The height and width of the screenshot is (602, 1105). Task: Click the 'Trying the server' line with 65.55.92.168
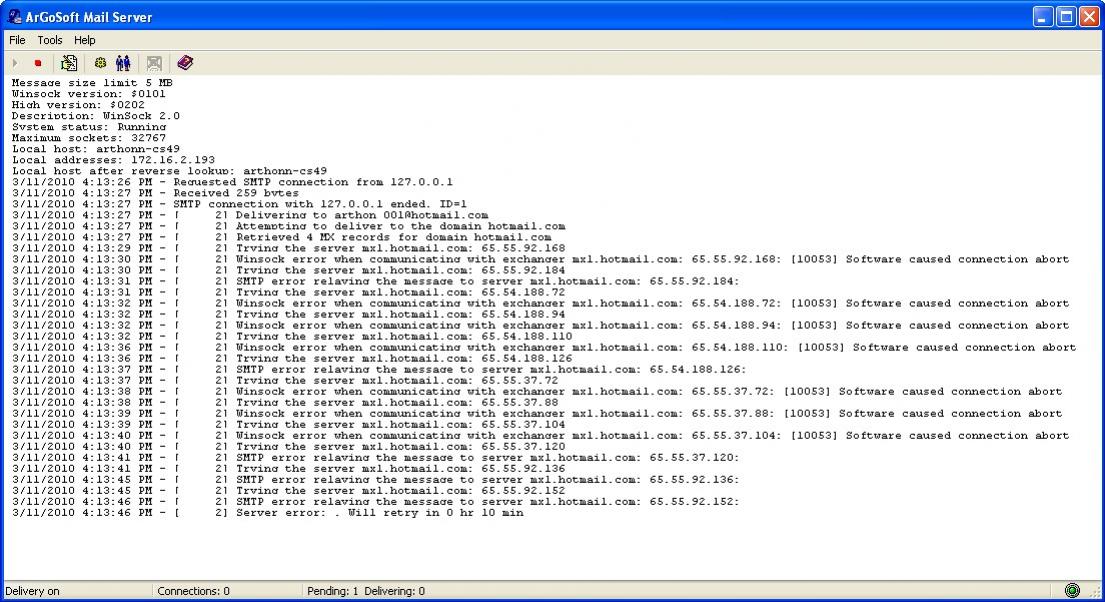pos(289,248)
